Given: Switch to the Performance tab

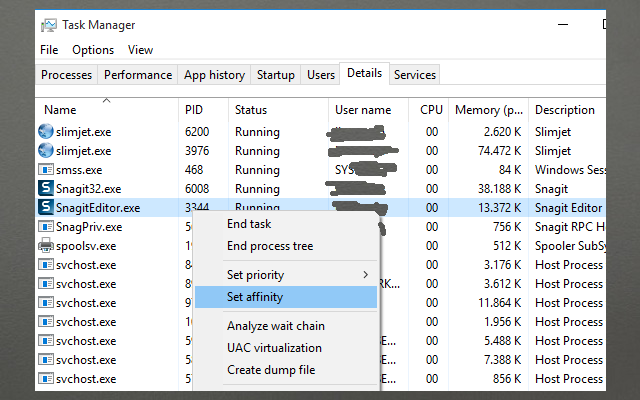Looking at the screenshot, I should (138, 75).
